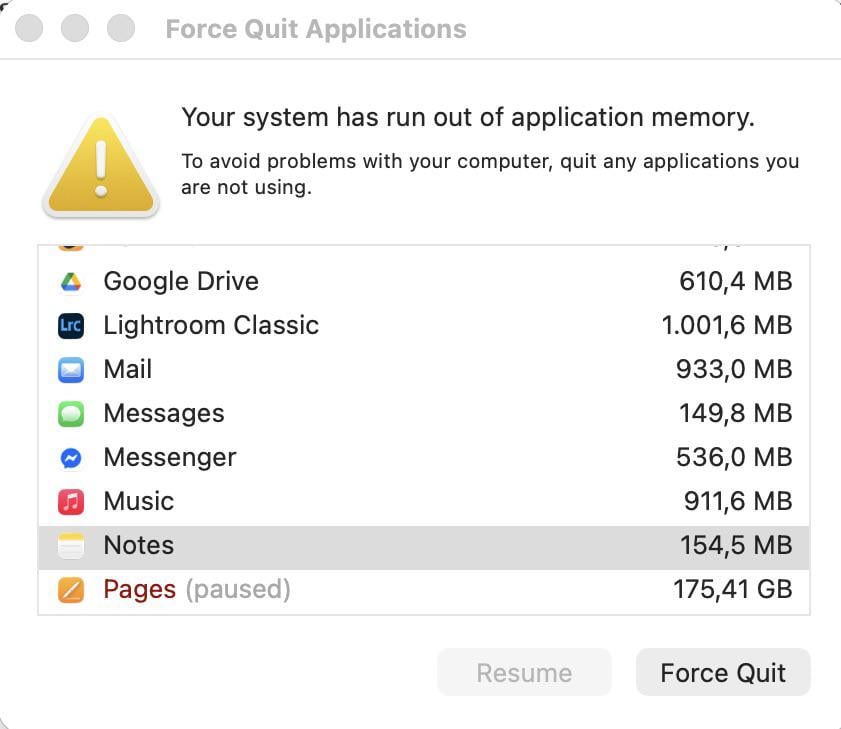The width and height of the screenshot is (841, 729).
Task: Click the red Music note icon
Action: (71, 502)
